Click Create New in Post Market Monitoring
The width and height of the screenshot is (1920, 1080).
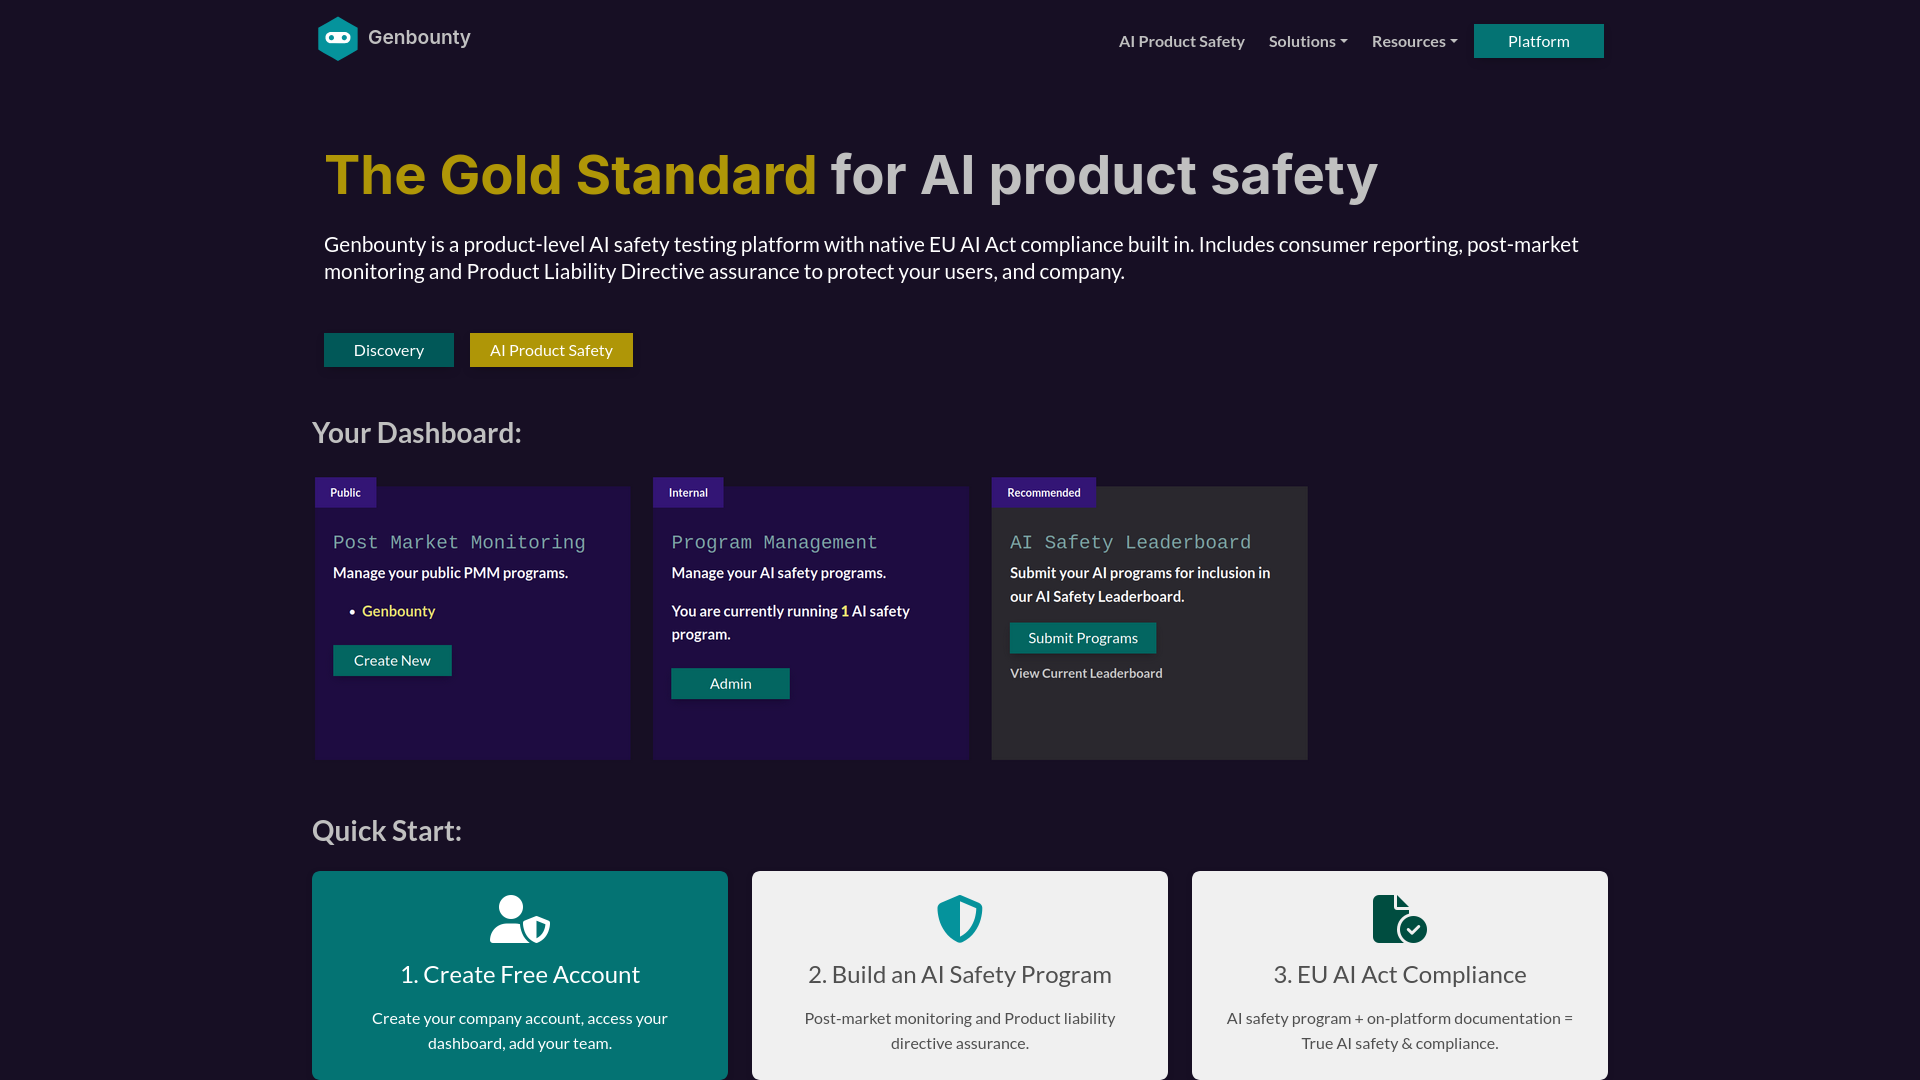click(392, 661)
